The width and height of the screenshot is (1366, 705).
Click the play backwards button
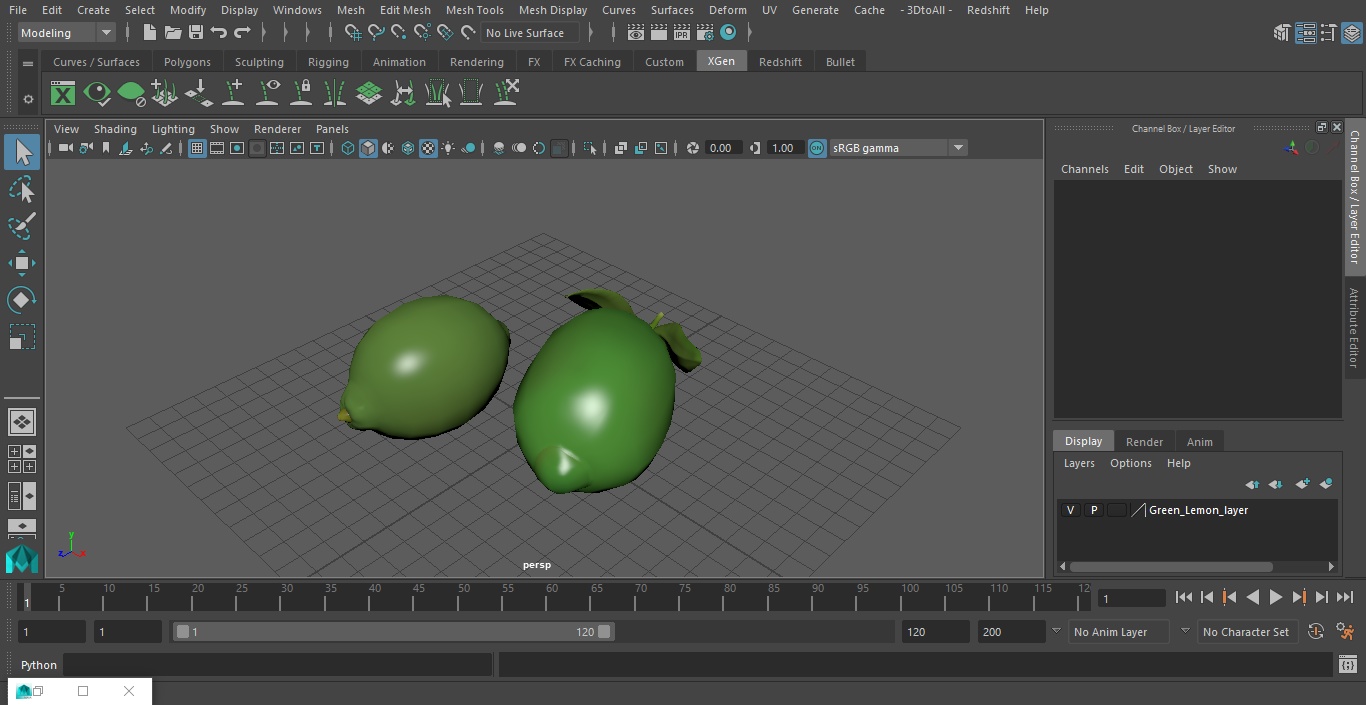(x=1252, y=597)
